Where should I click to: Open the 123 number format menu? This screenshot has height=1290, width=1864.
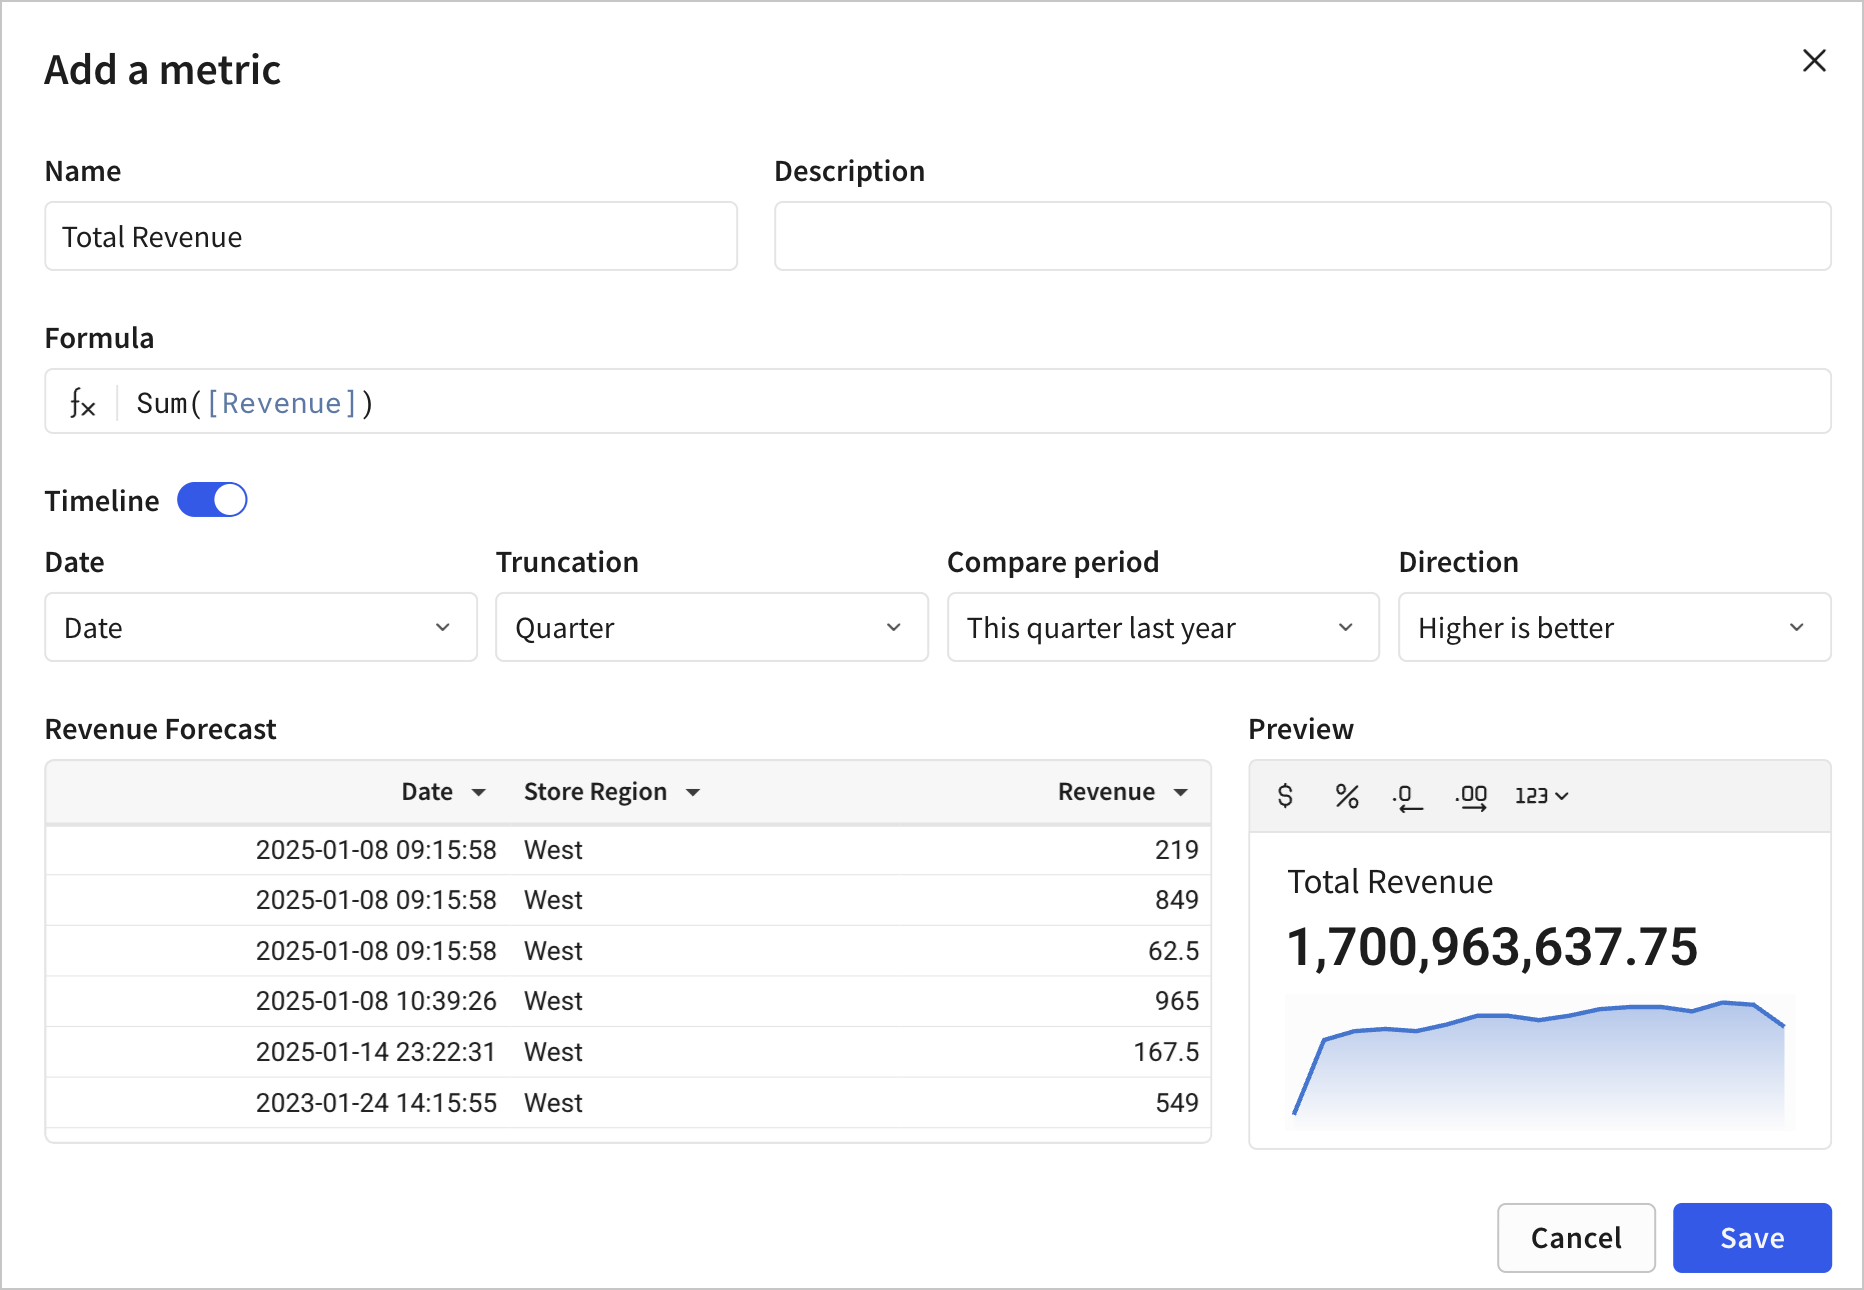tap(1541, 796)
